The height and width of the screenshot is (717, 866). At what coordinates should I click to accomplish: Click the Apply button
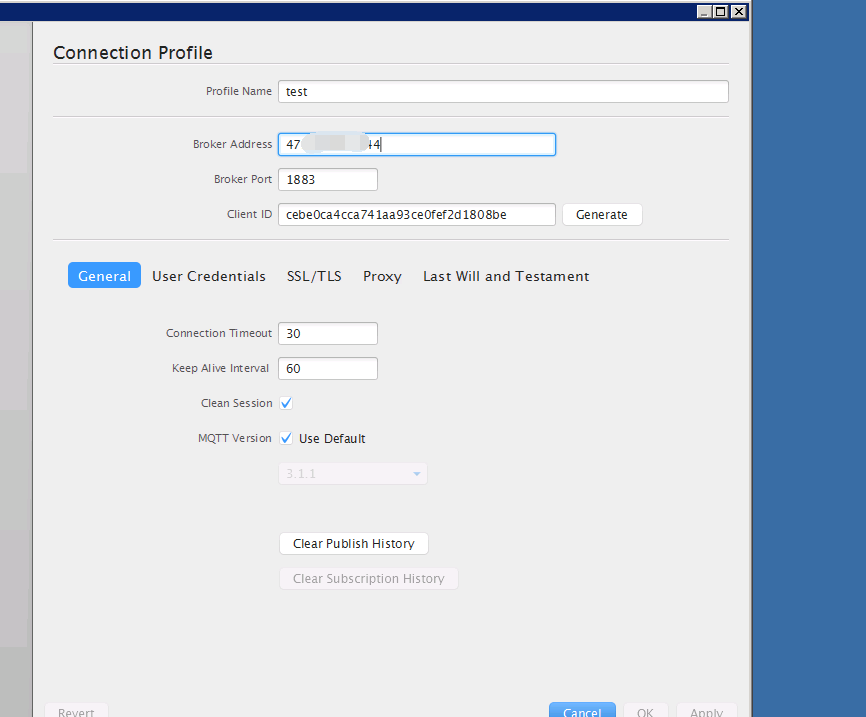tap(706, 710)
